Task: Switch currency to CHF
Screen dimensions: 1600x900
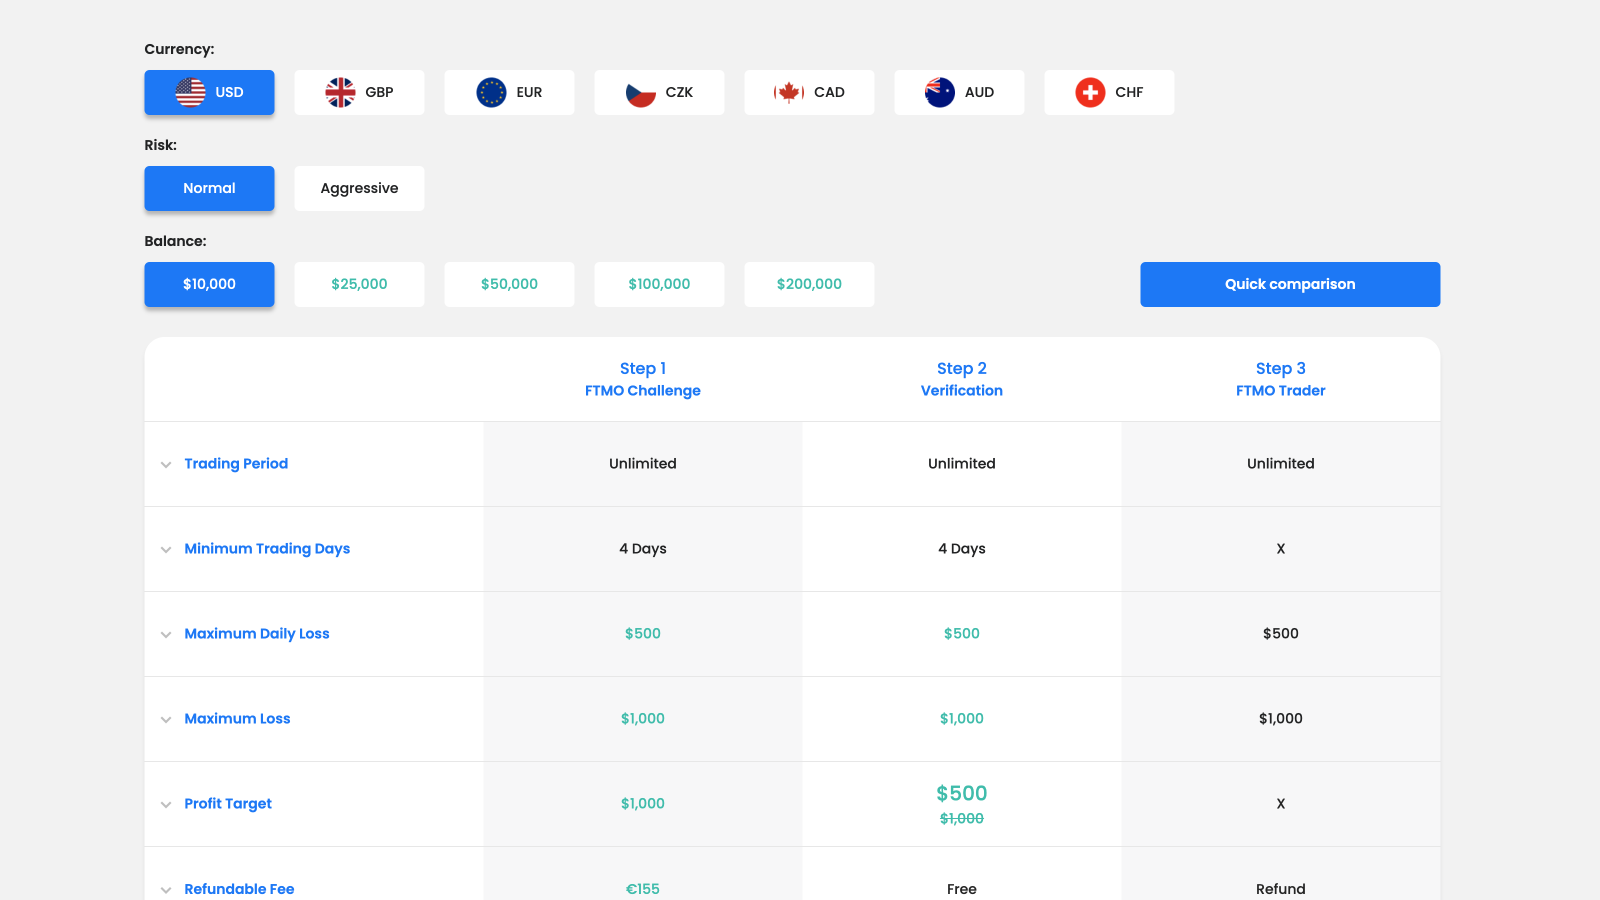Action: (1110, 92)
